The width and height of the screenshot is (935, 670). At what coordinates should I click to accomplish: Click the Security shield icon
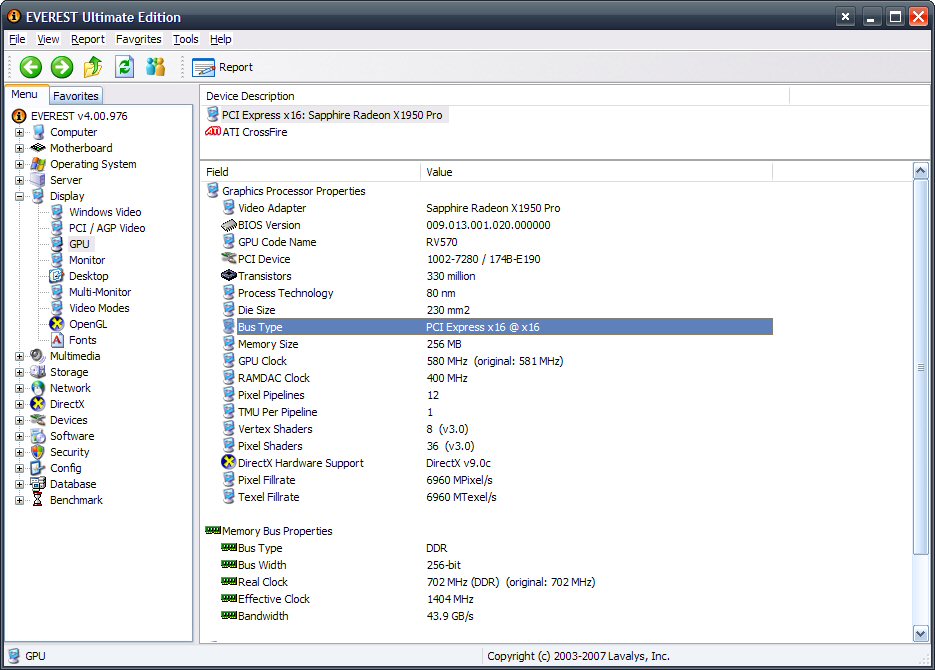[x=38, y=452]
